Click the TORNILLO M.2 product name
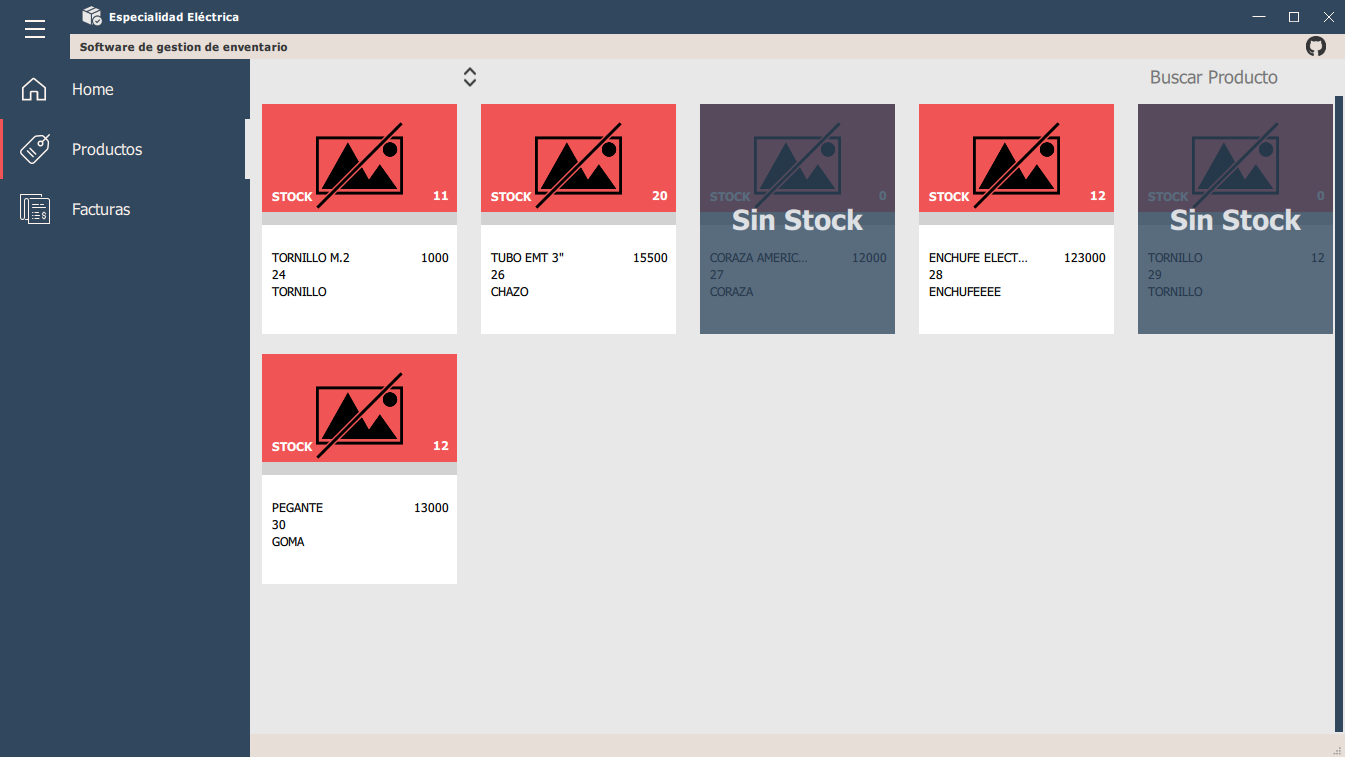Image resolution: width=1345 pixels, height=757 pixels. 311,258
